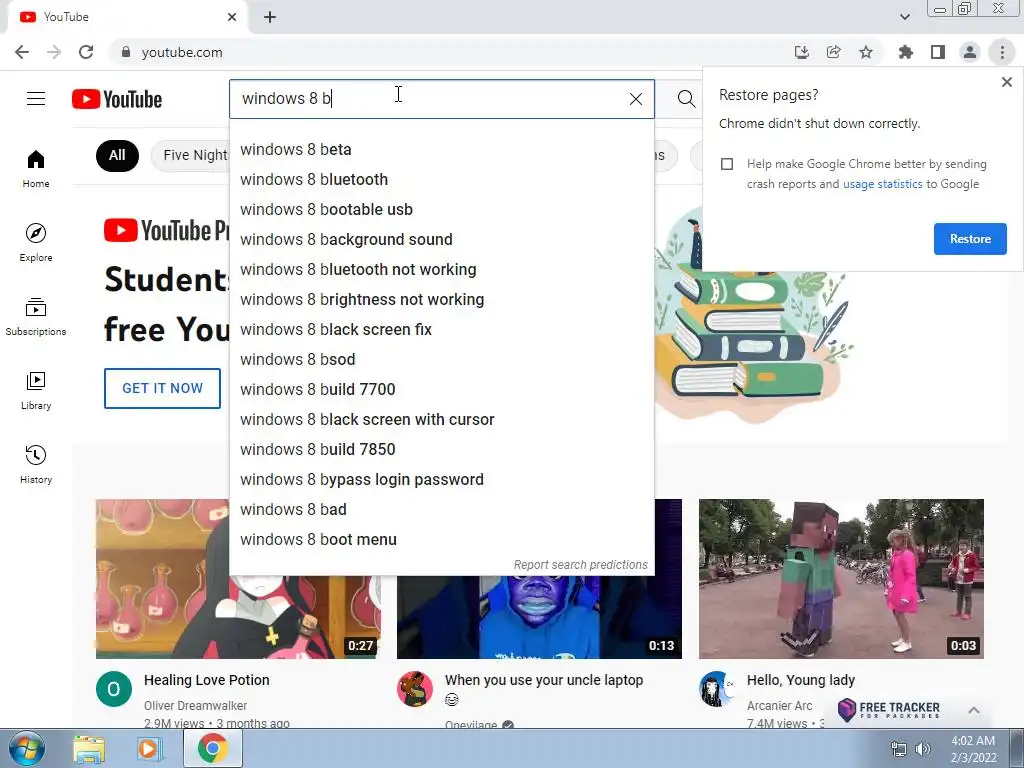Choose suggestion windows 8 bypass login password
Screen dimensions: 1024x768
[x=441, y=480]
